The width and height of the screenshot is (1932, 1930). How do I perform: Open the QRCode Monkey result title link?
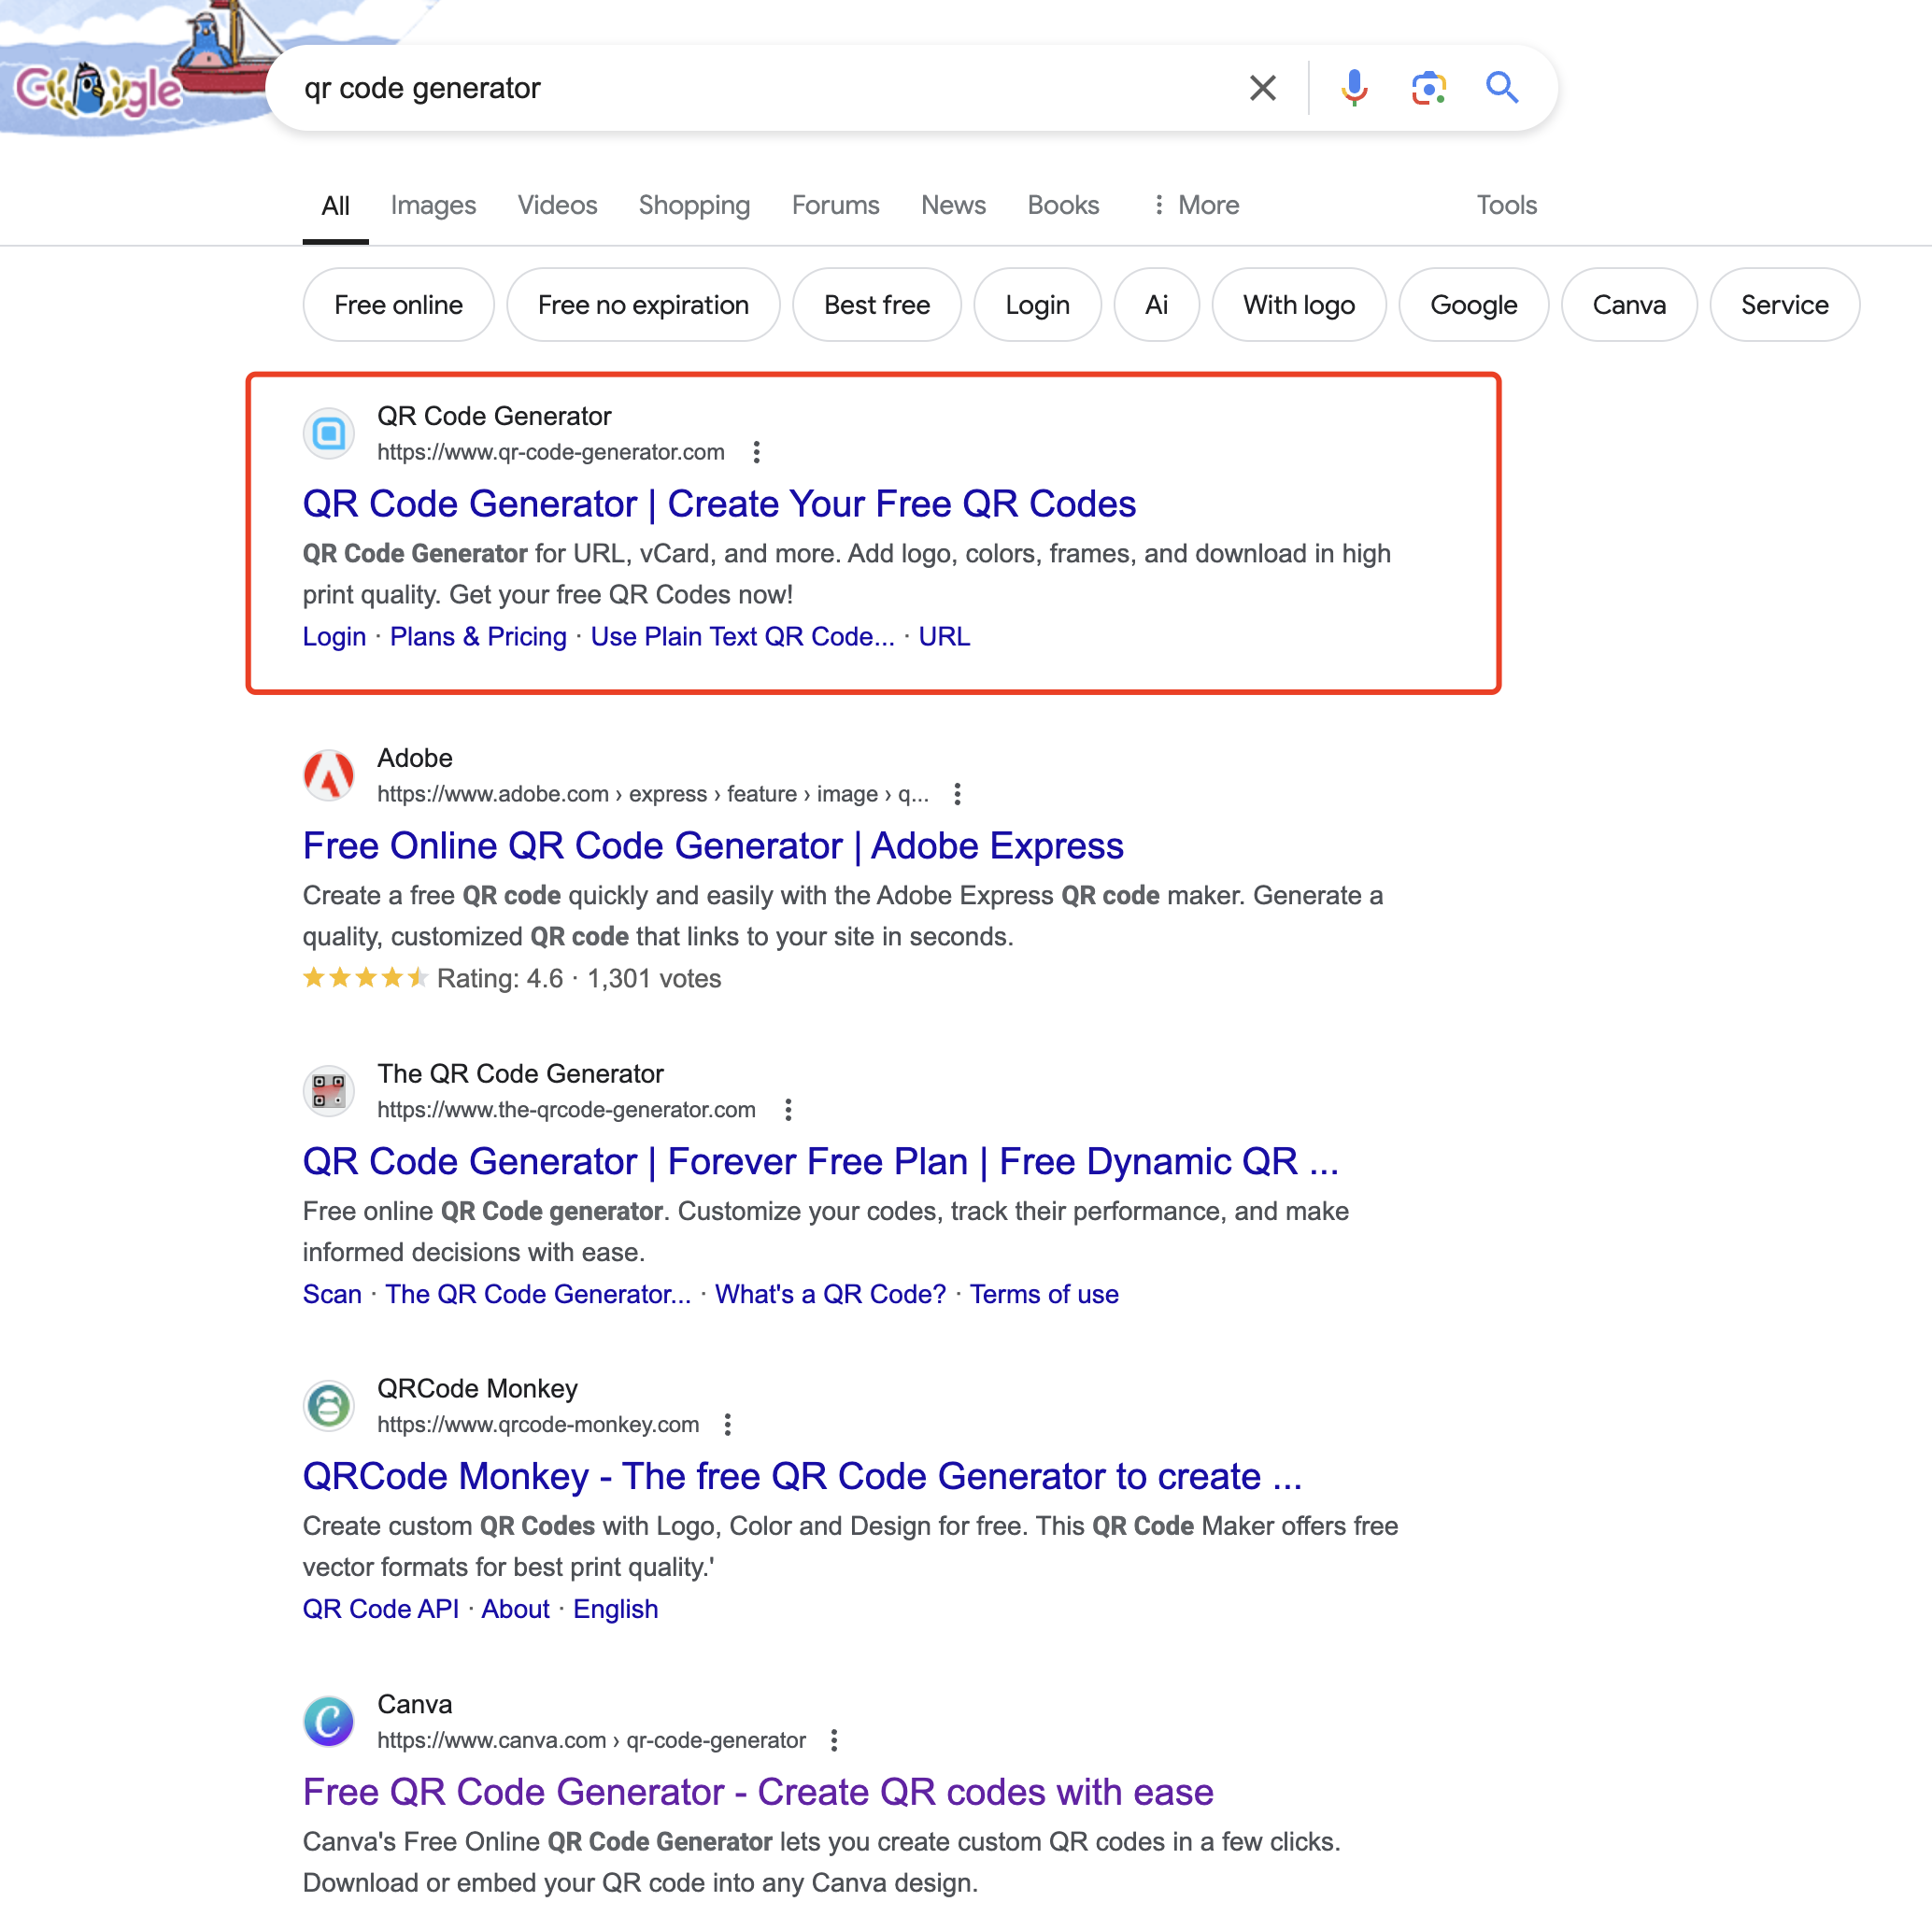click(x=802, y=1476)
